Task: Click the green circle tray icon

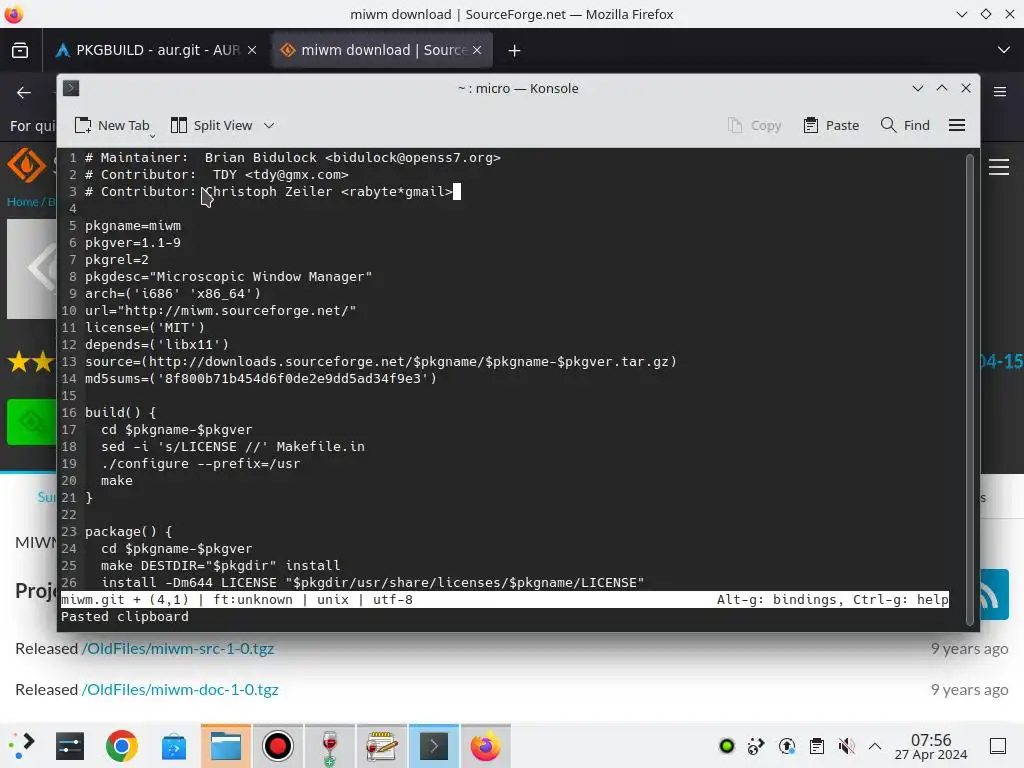Action: pyautogui.click(x=726, y=746)
